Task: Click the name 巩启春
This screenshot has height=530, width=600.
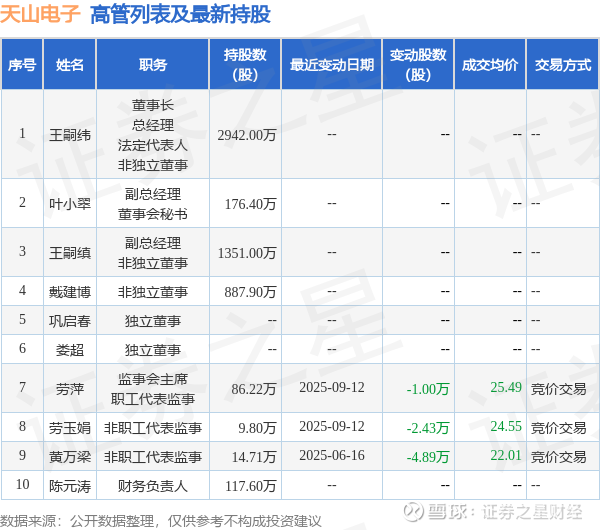Action: [70, 321]
